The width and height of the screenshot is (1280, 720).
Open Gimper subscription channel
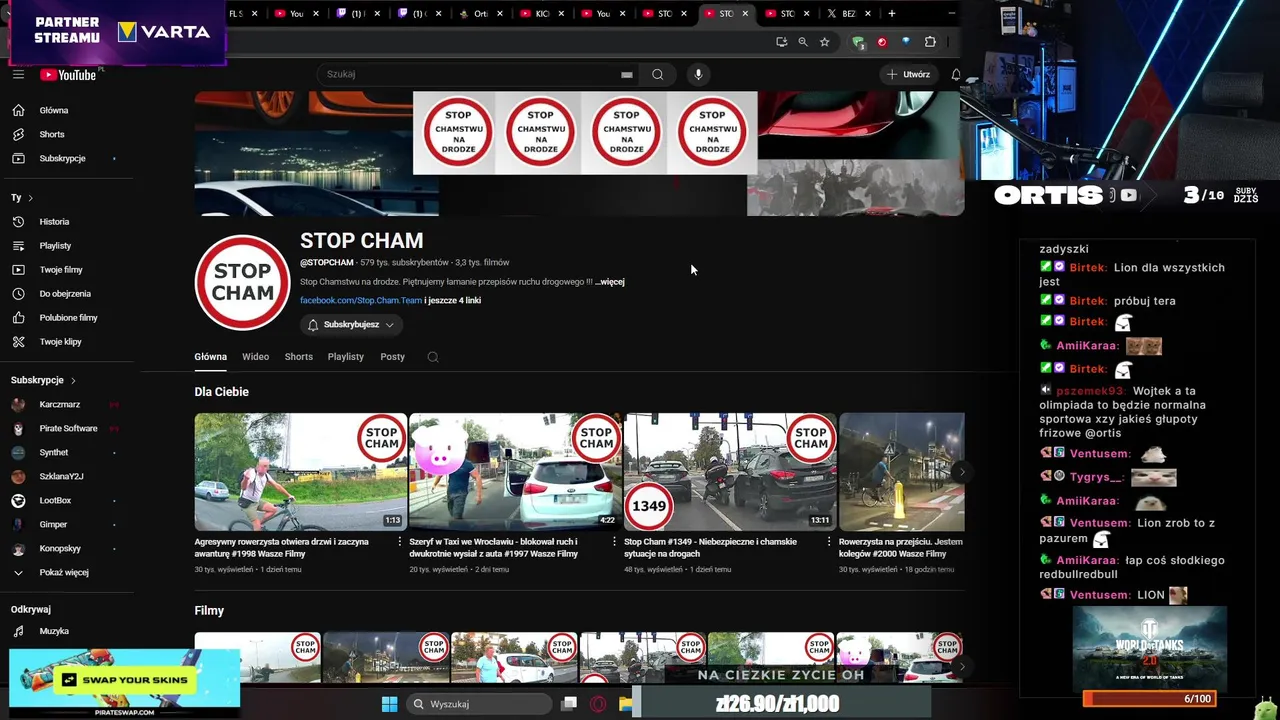53,524
